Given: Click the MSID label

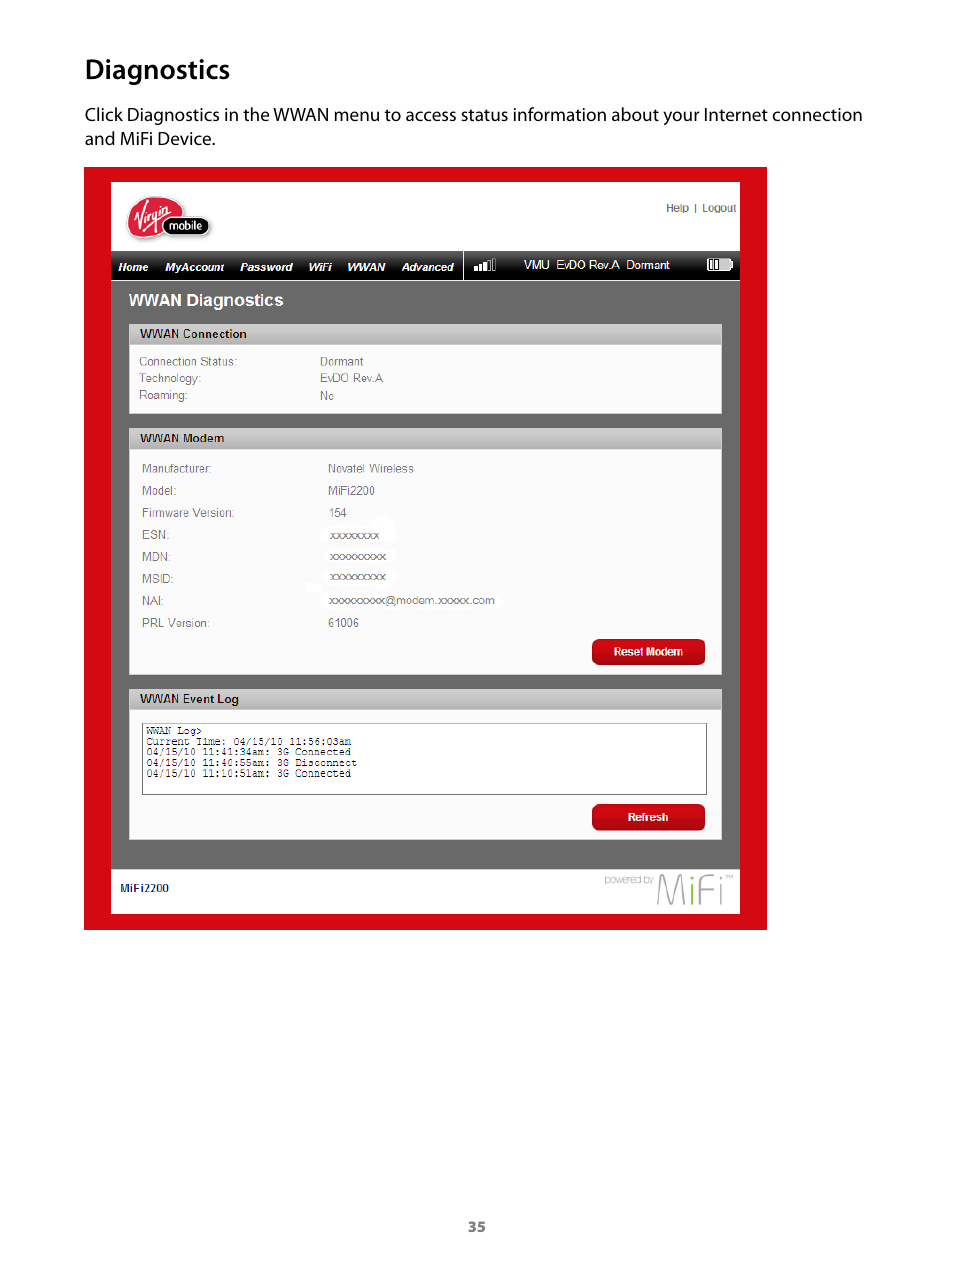Looking at the screenshot, I should (x=157, y=579).
